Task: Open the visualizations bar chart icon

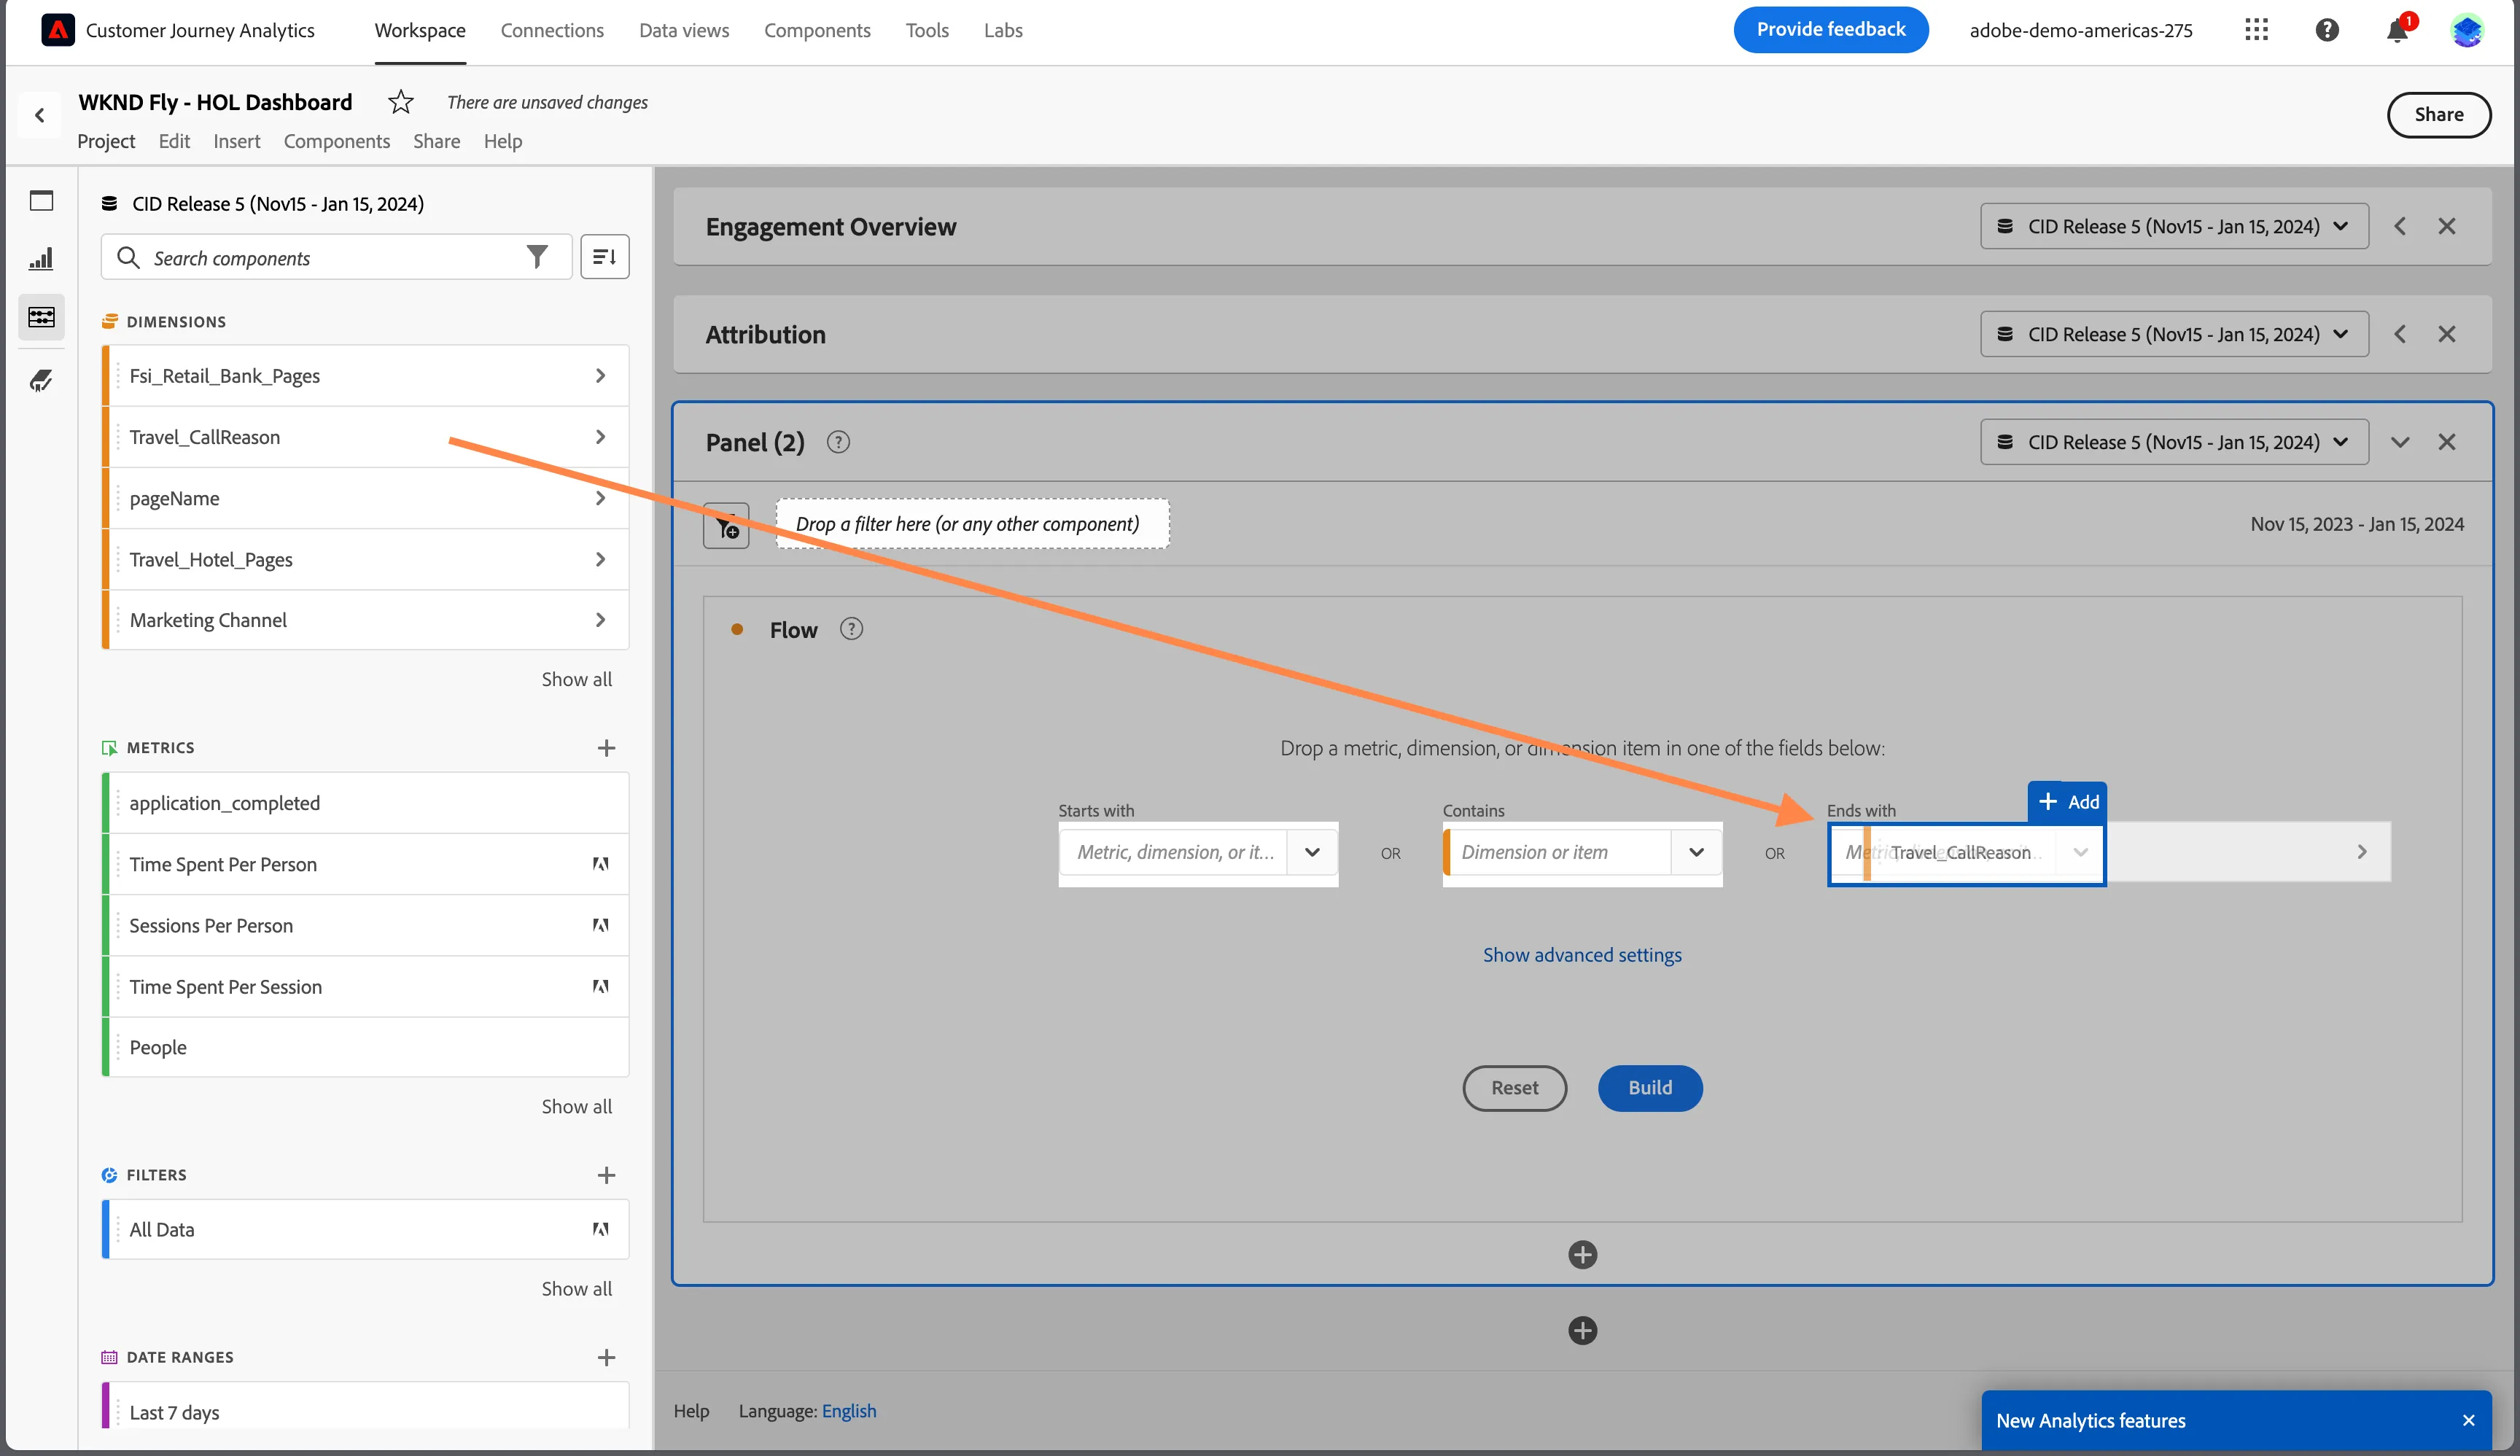Action: [x=41, y=259]
